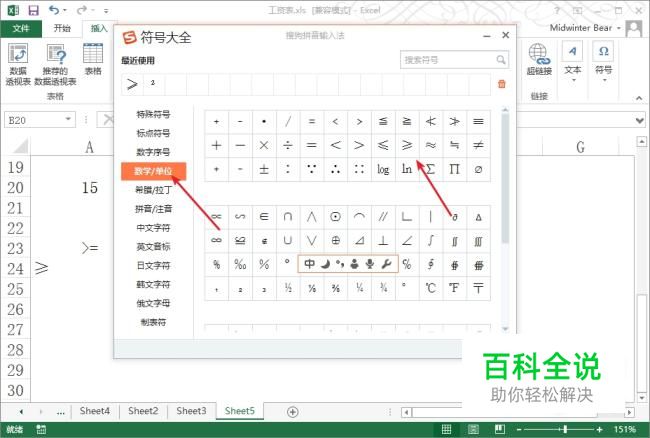The height and width of the screenshot is (438, 650).
Task: Insert the ∞ infinity symbol
Action: 216,240
